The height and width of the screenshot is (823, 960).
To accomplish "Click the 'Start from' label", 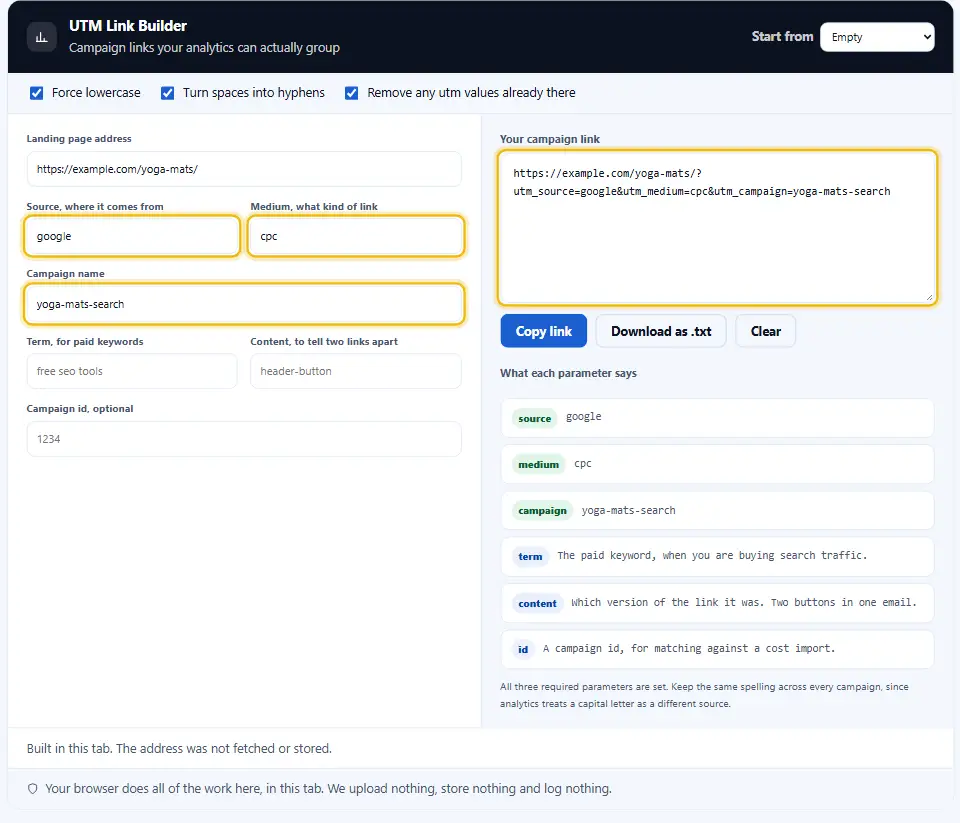I will (x=782, y=37).
